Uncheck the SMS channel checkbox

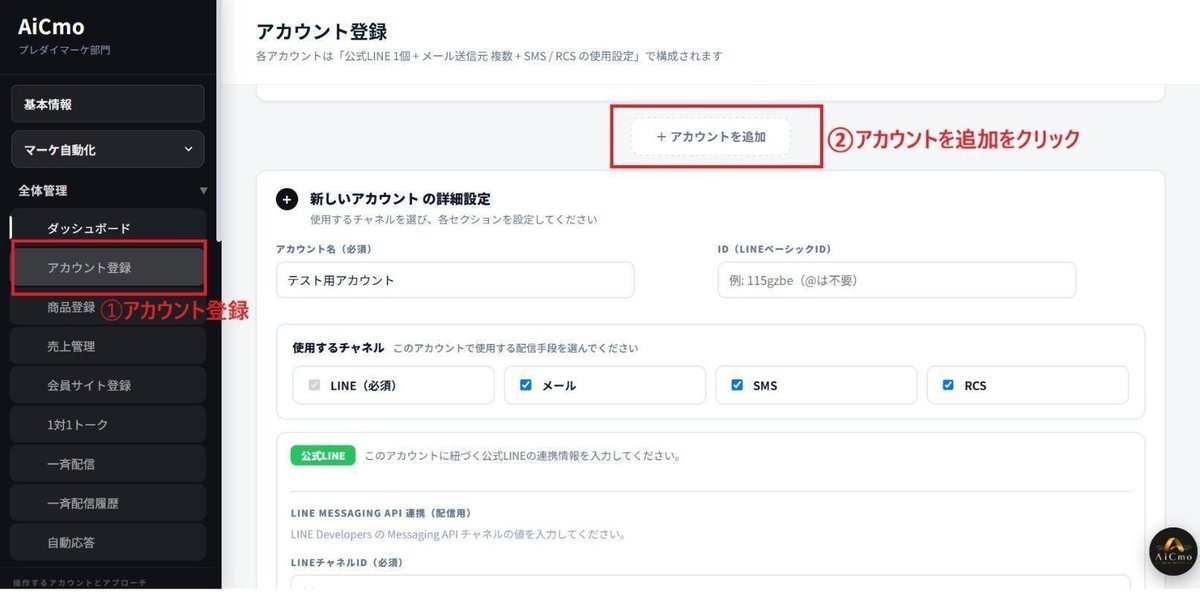737,385
